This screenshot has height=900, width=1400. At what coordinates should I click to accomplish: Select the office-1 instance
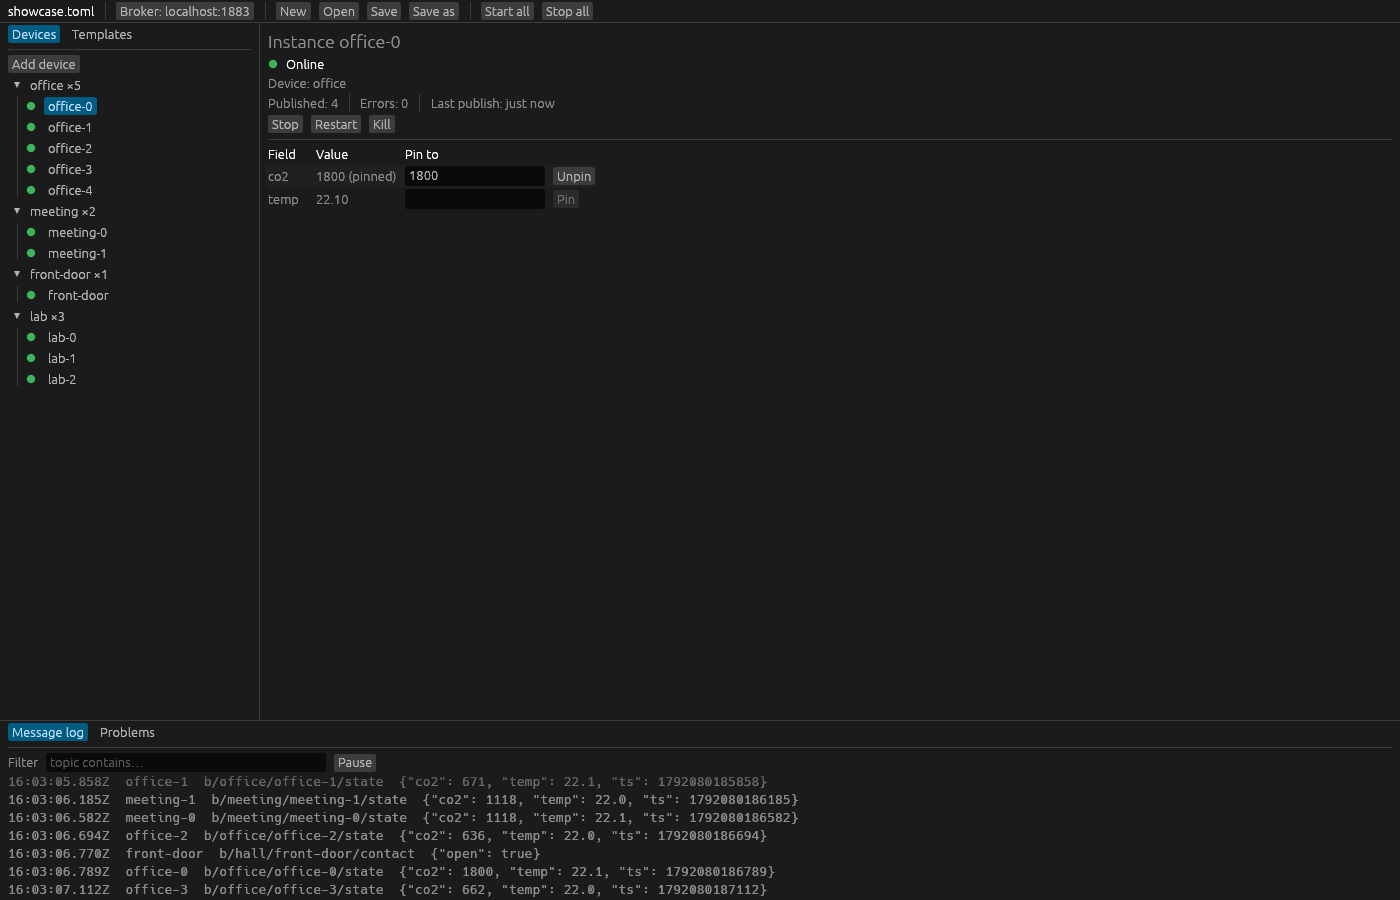[x=70, y=127]
